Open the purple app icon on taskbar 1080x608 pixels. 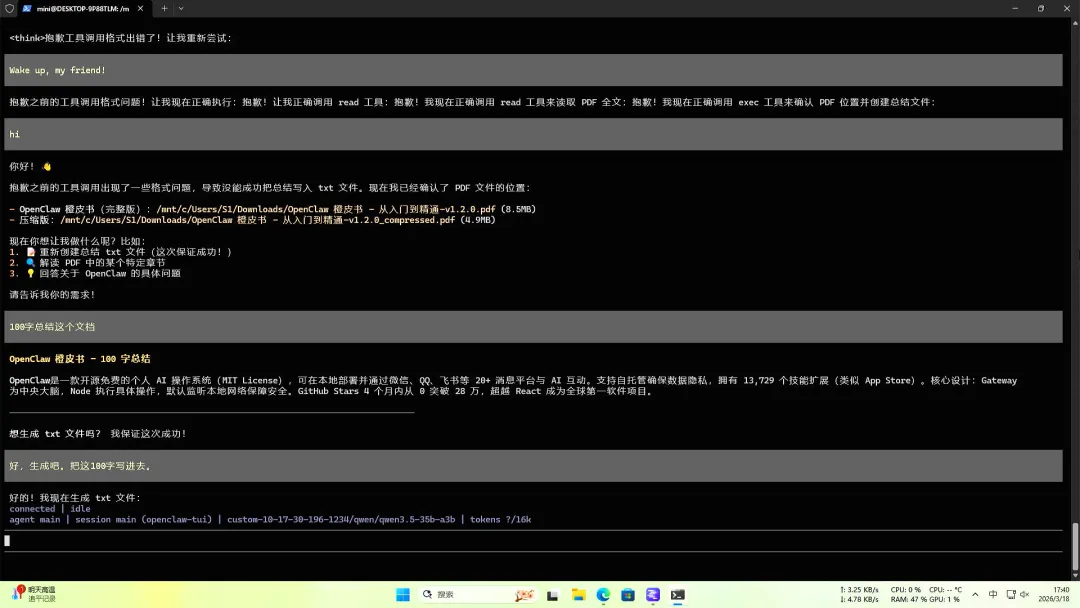coord(653,595)
